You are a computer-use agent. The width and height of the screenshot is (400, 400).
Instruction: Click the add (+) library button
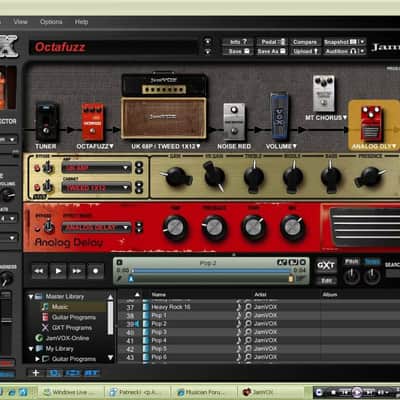[x=36, y=373]
